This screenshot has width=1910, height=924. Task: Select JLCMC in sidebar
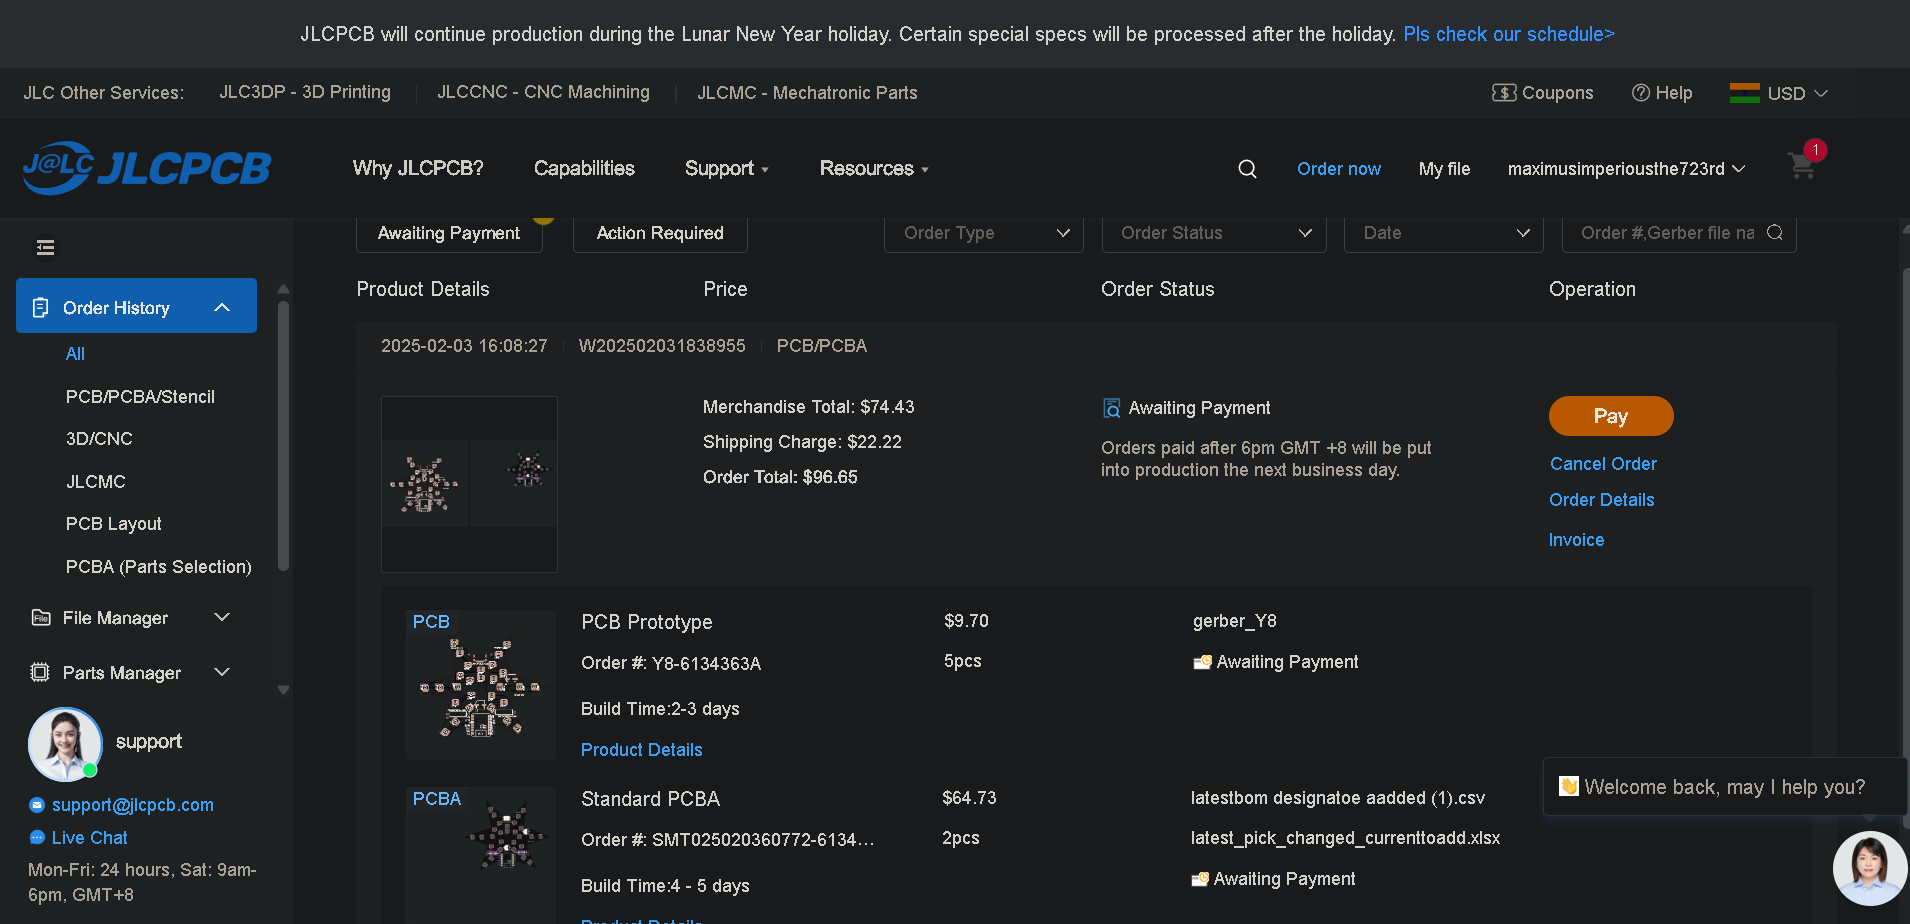pos(95,482)
